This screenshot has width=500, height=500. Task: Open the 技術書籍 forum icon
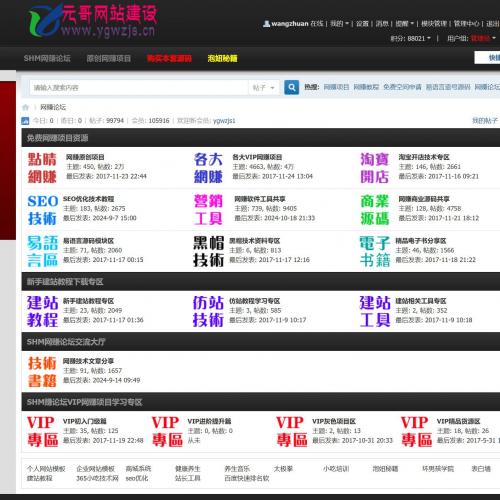coord(42,372)
